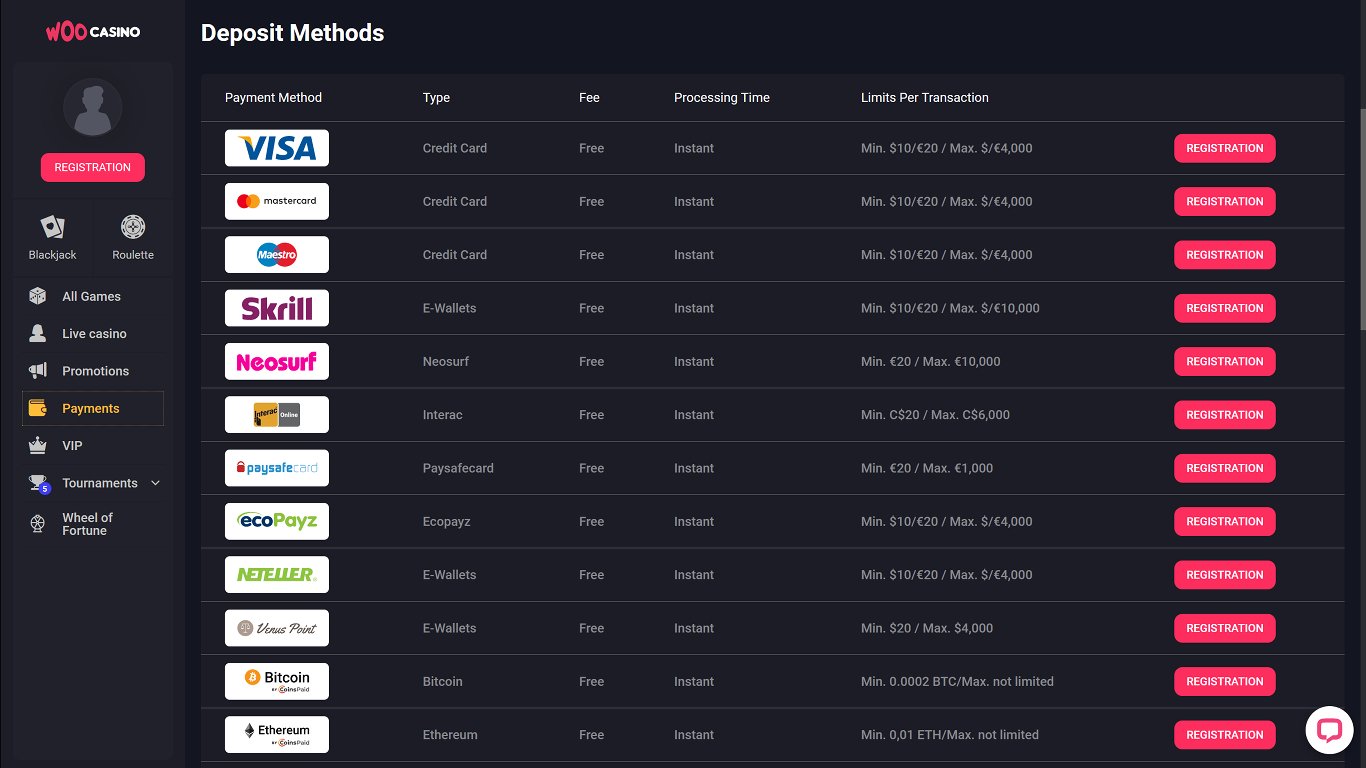Click the user avatar placeholder
The image size is (1366, 768).
[x=92, y=108]
